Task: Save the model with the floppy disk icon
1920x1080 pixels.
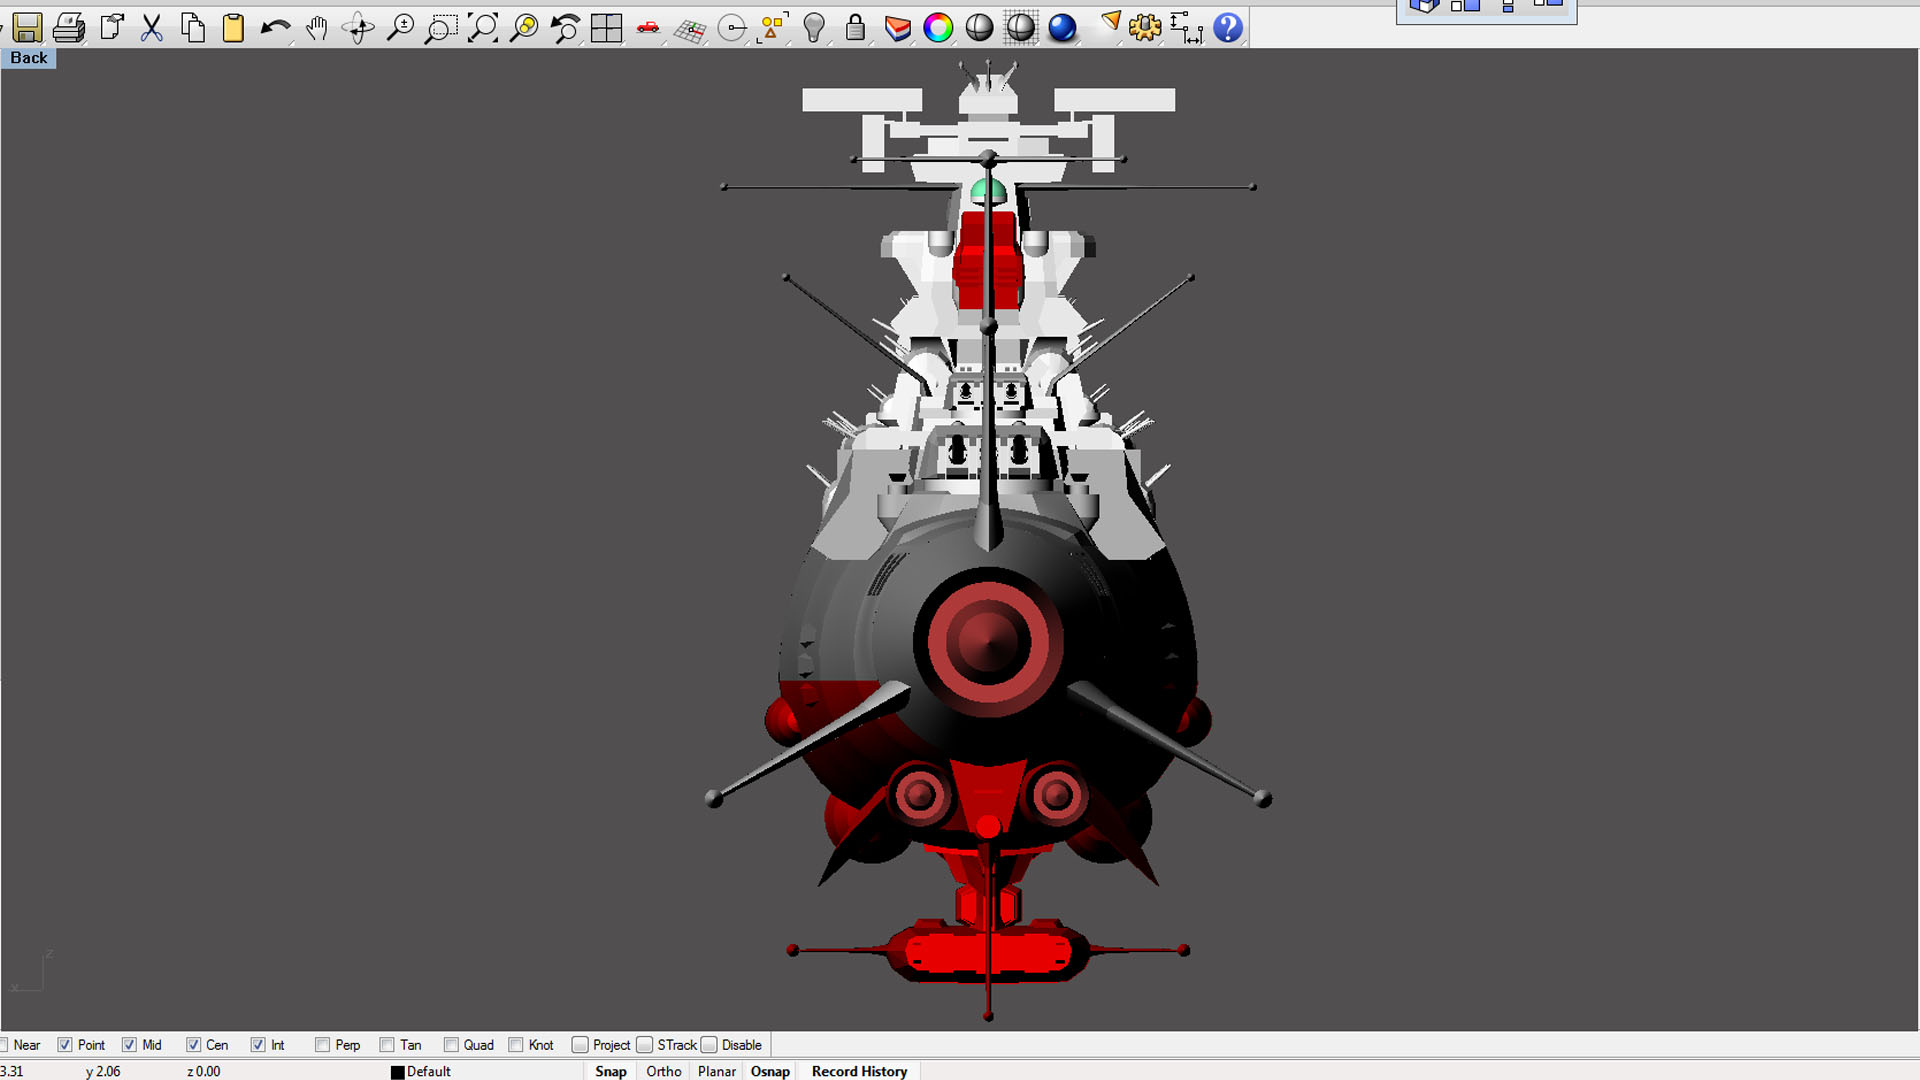Action: (x=27, y=27)
